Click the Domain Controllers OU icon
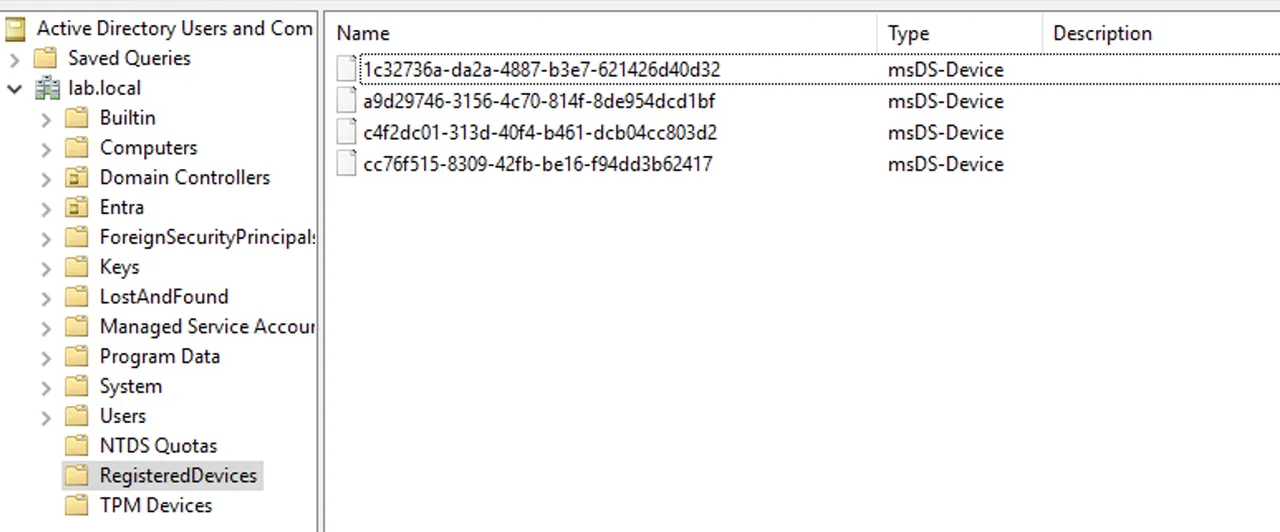 [x=76, y=178]
